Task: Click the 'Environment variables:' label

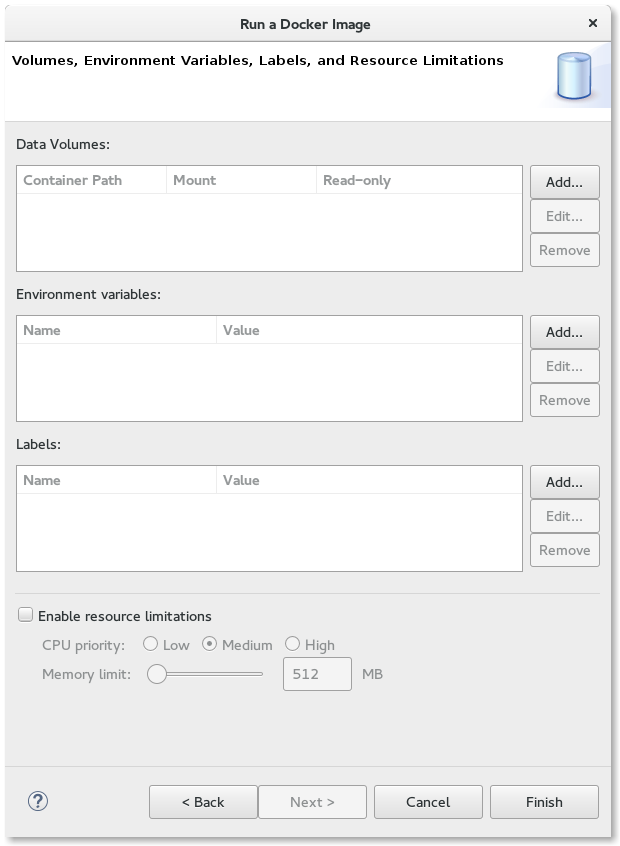Action: (88, 294)
